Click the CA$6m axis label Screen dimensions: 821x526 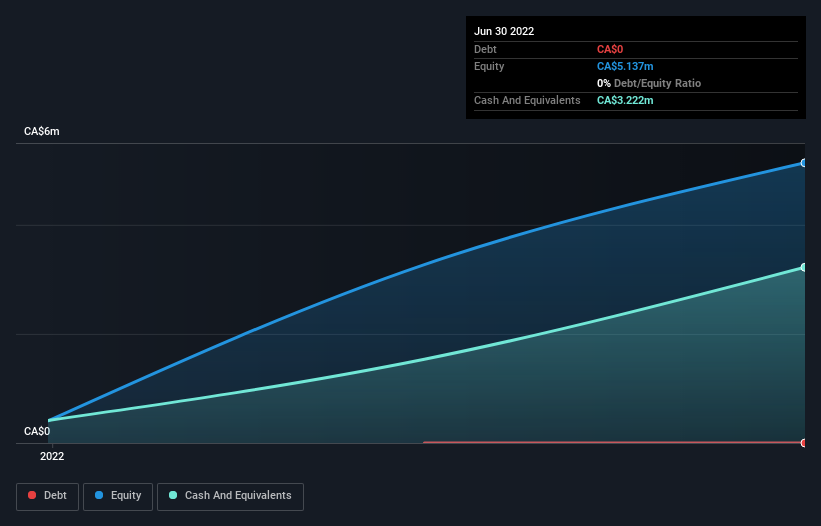(41, 131)
